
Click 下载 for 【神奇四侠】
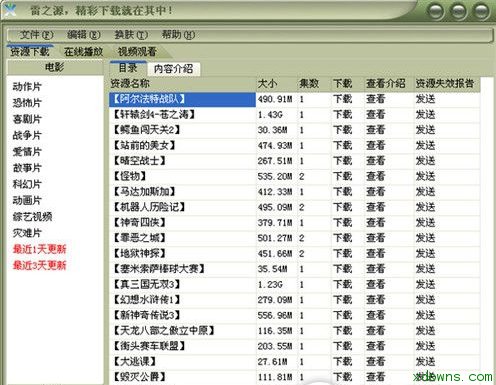(342, 222)
